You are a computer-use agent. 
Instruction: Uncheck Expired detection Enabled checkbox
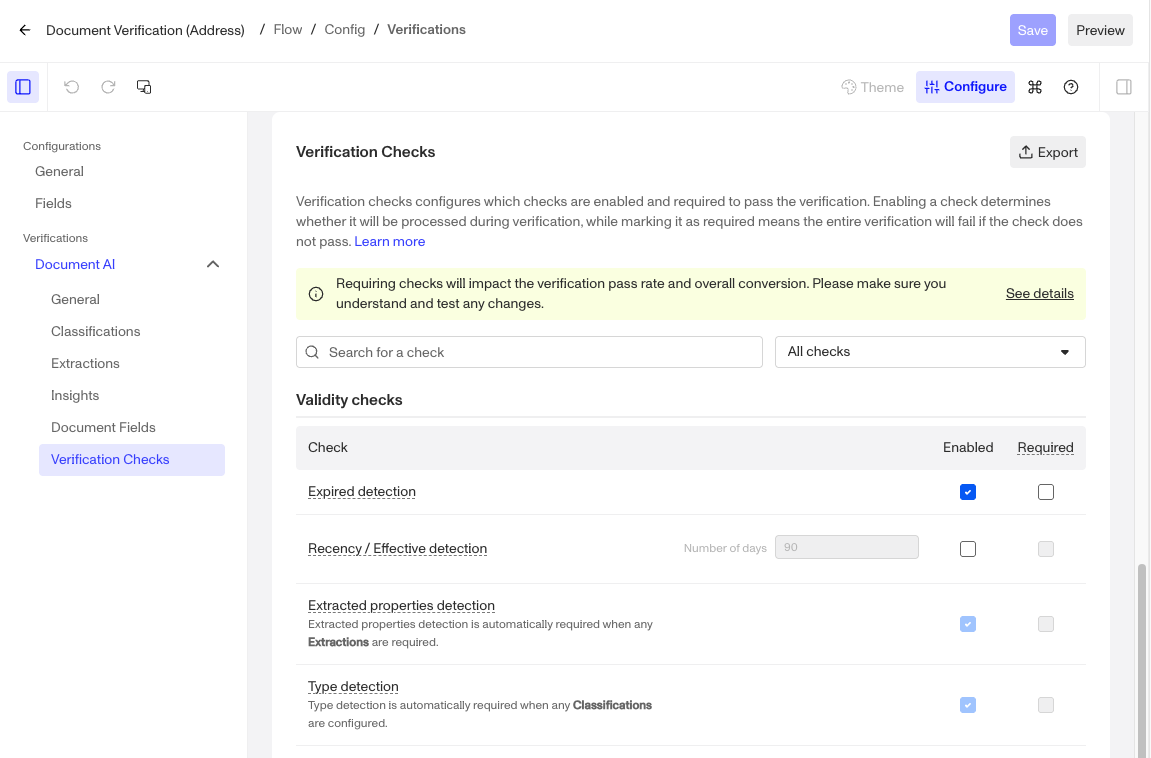[967, 492]
